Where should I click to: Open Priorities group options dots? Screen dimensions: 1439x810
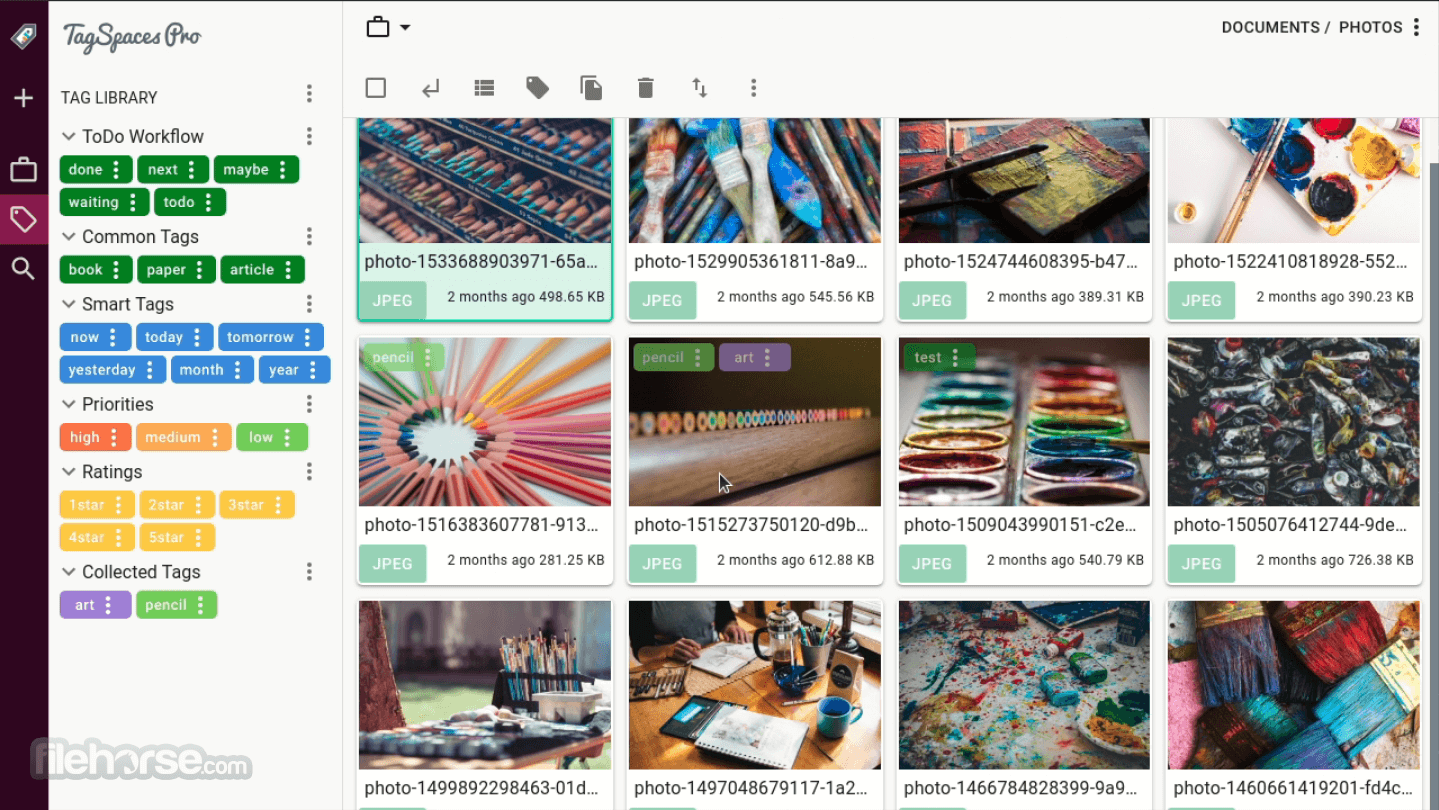tap(309, 404)
